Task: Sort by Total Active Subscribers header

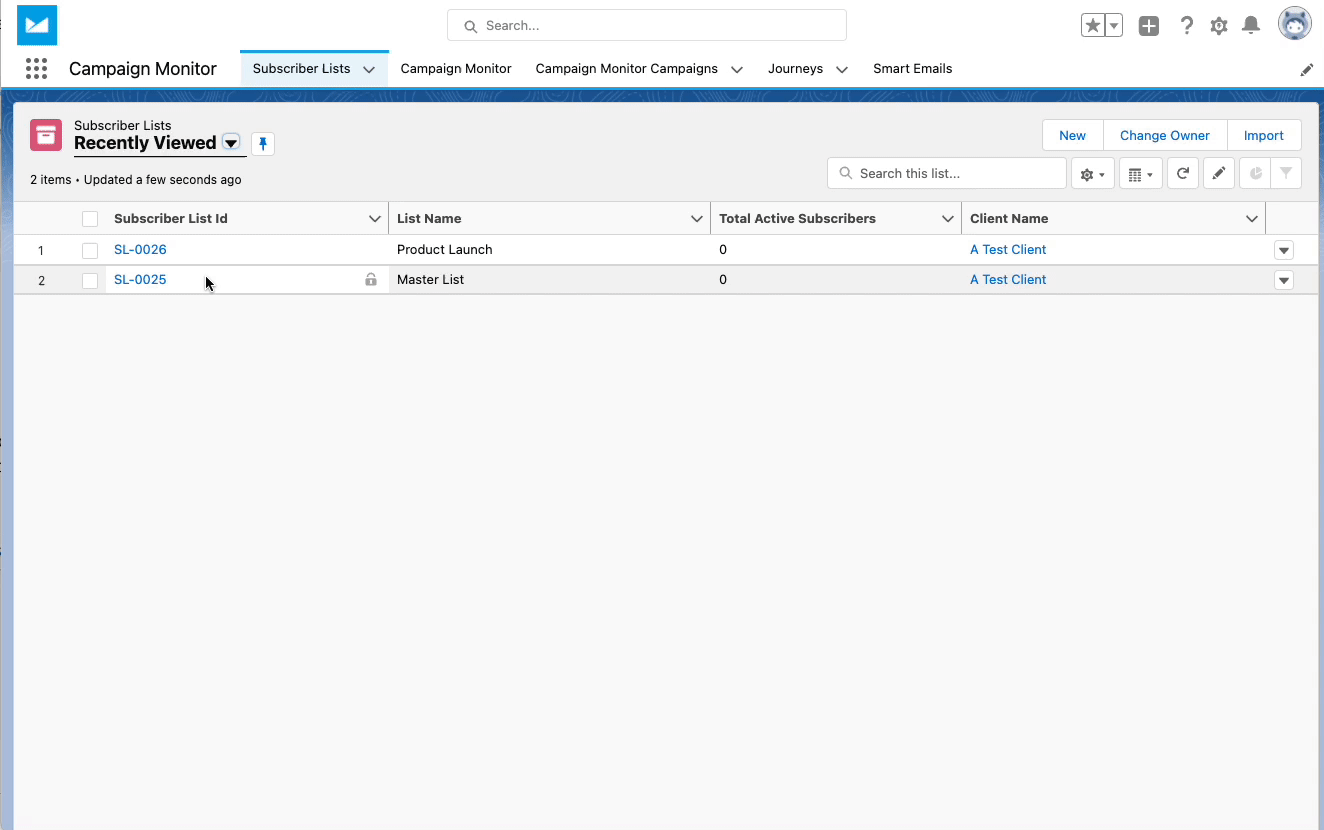Action: tap(797, 219)
